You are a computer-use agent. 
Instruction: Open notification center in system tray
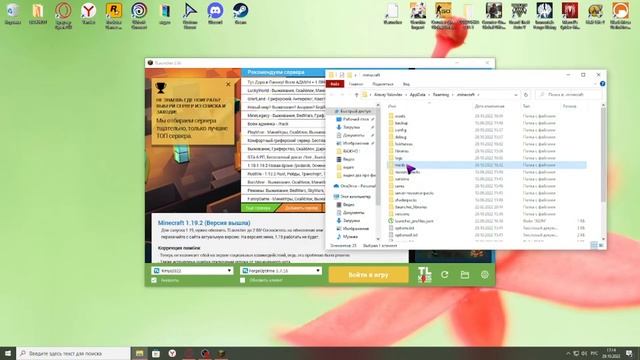[x=629, y=353]
